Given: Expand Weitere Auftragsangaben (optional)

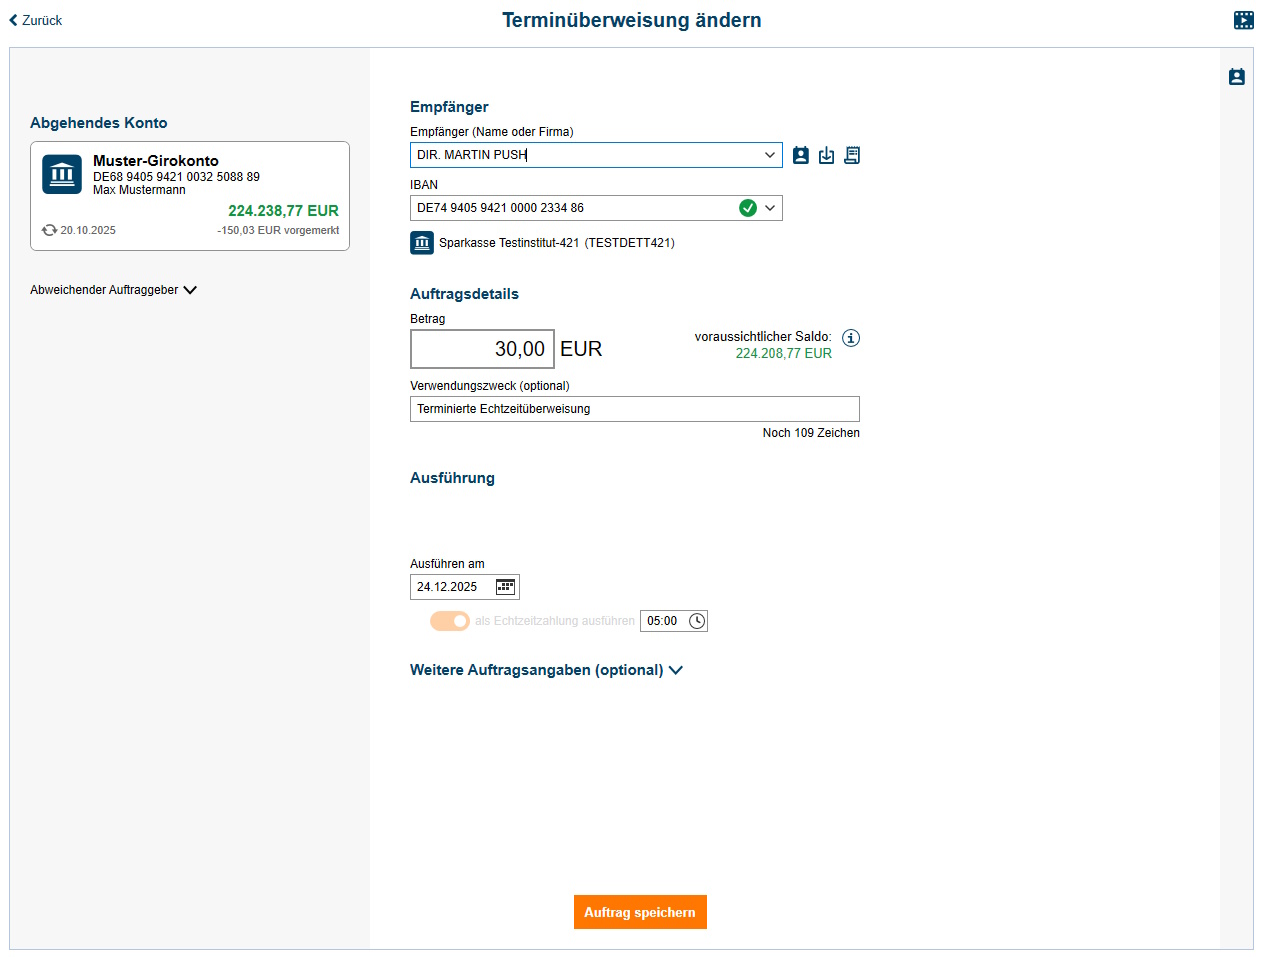Looking at the screenshot, I should (547, 670).
